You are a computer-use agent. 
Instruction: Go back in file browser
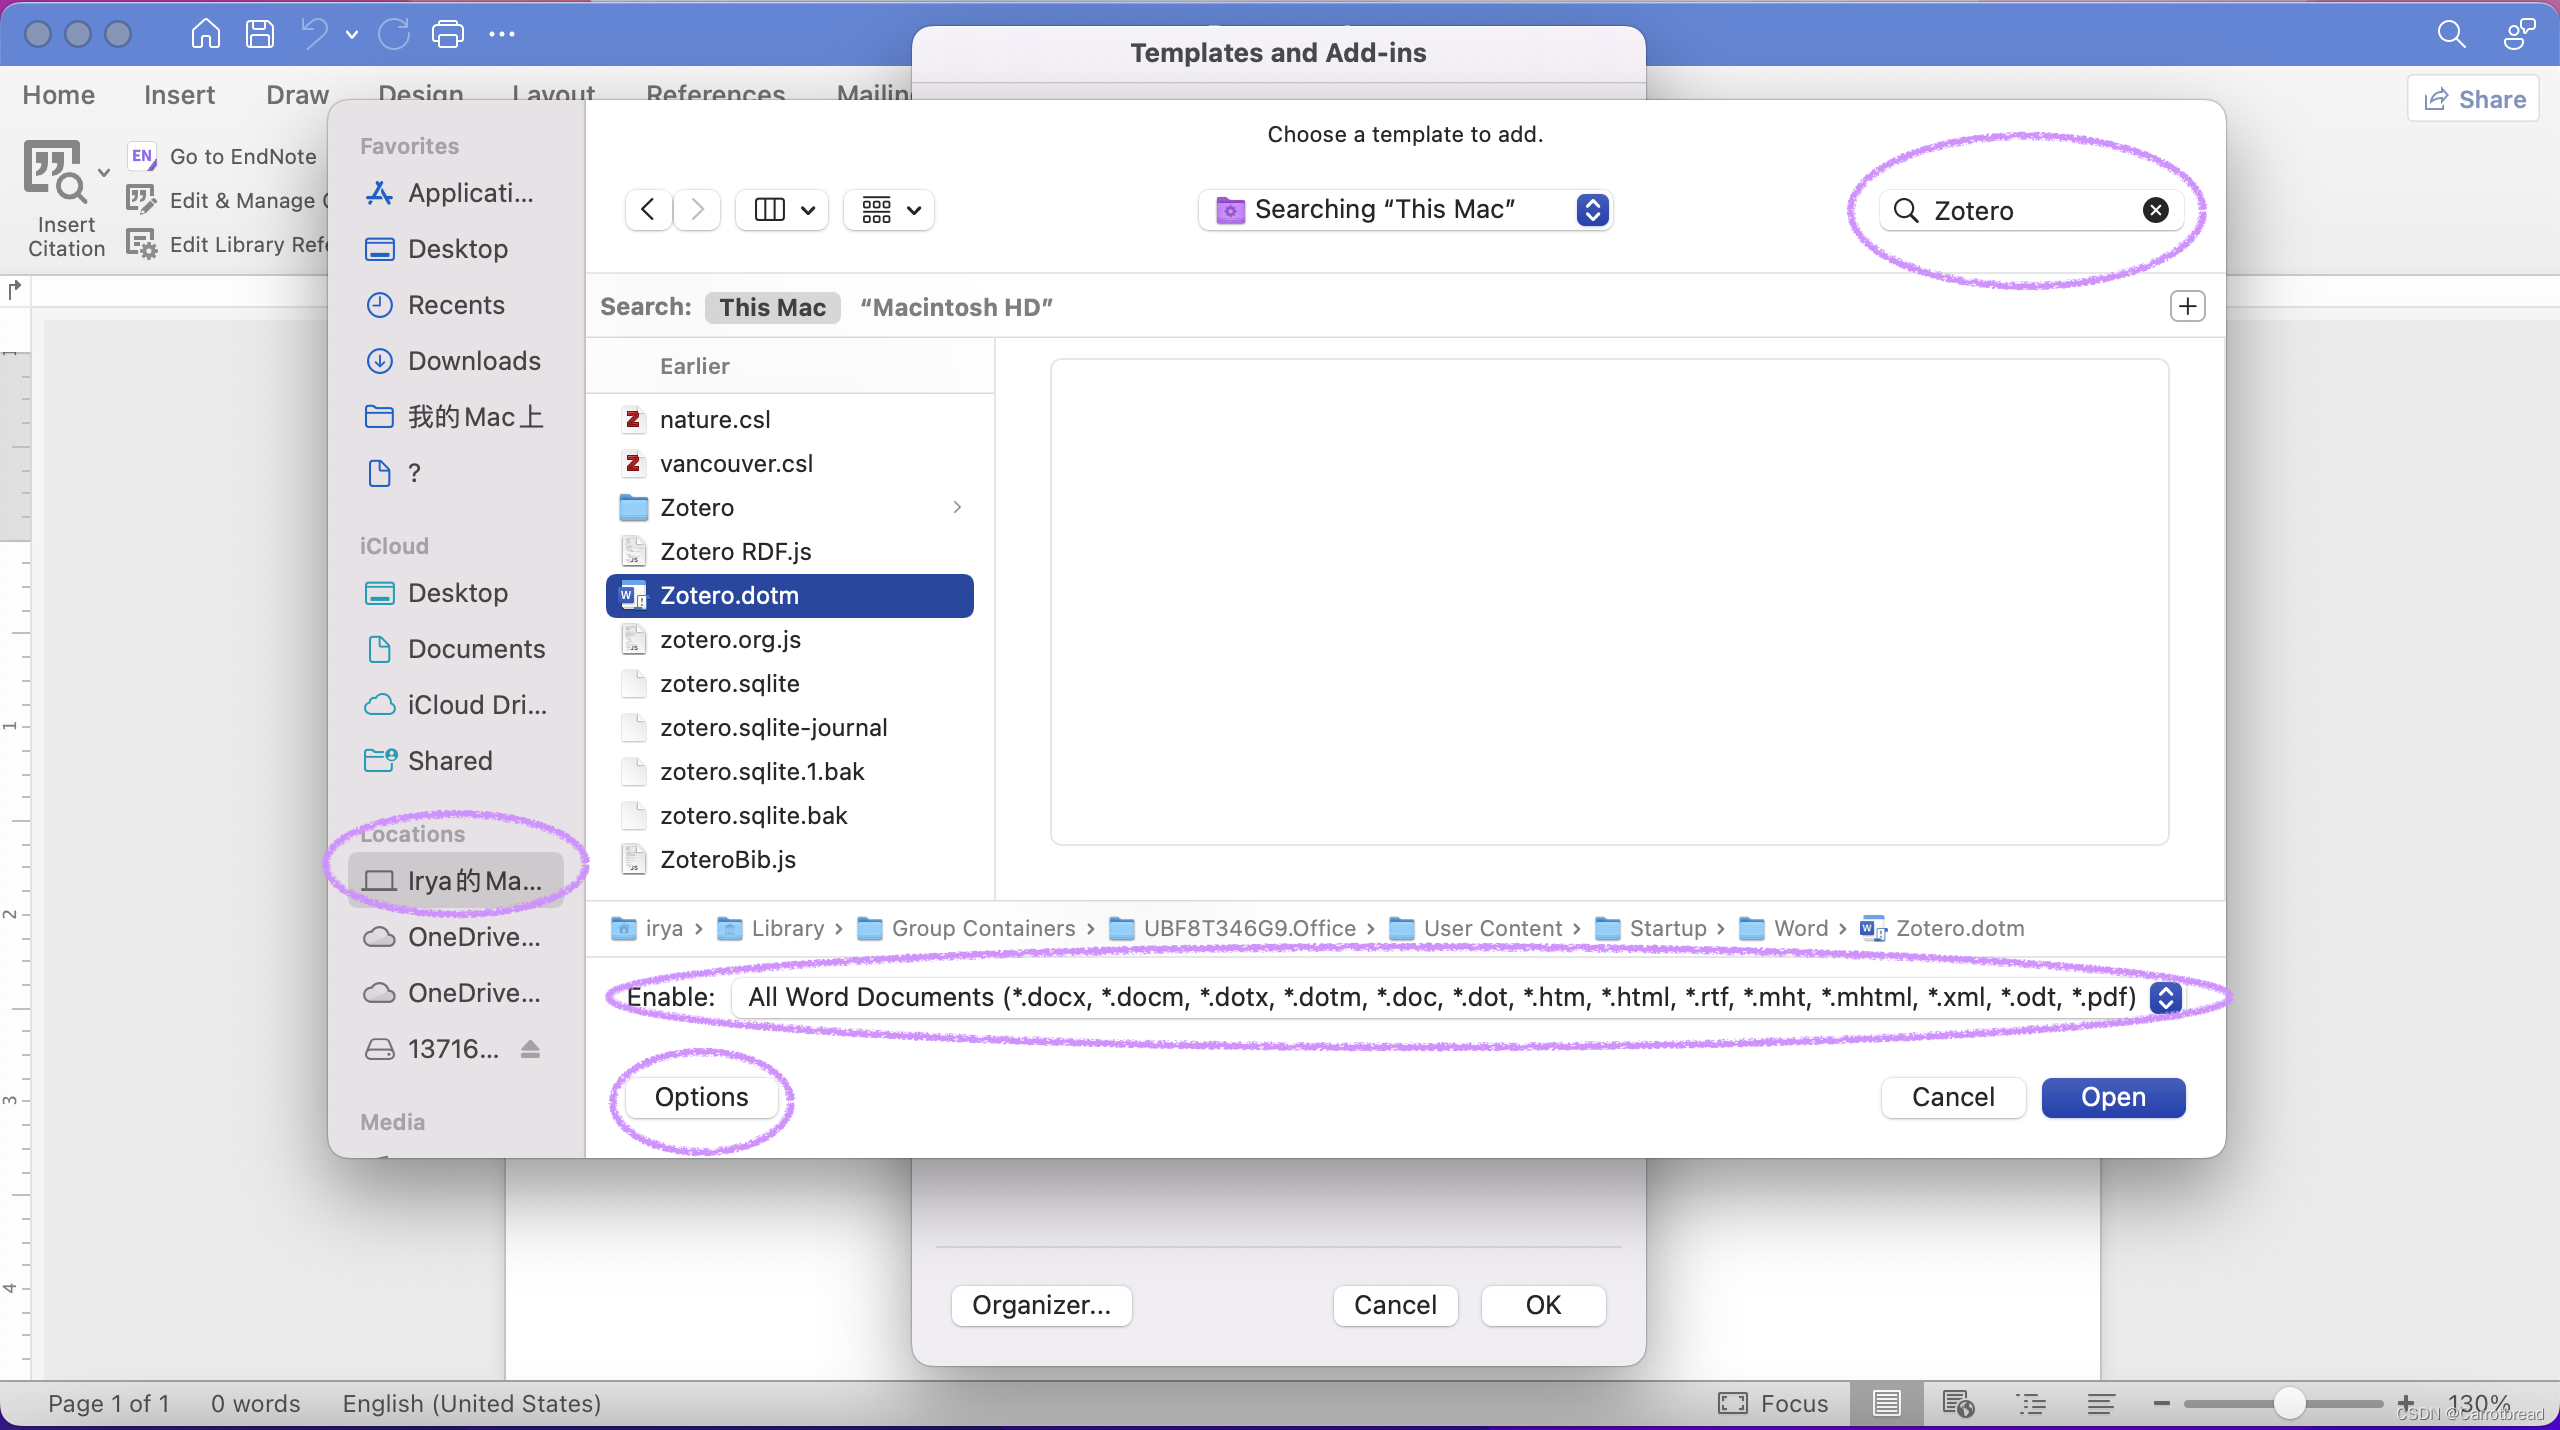[648, 210]
